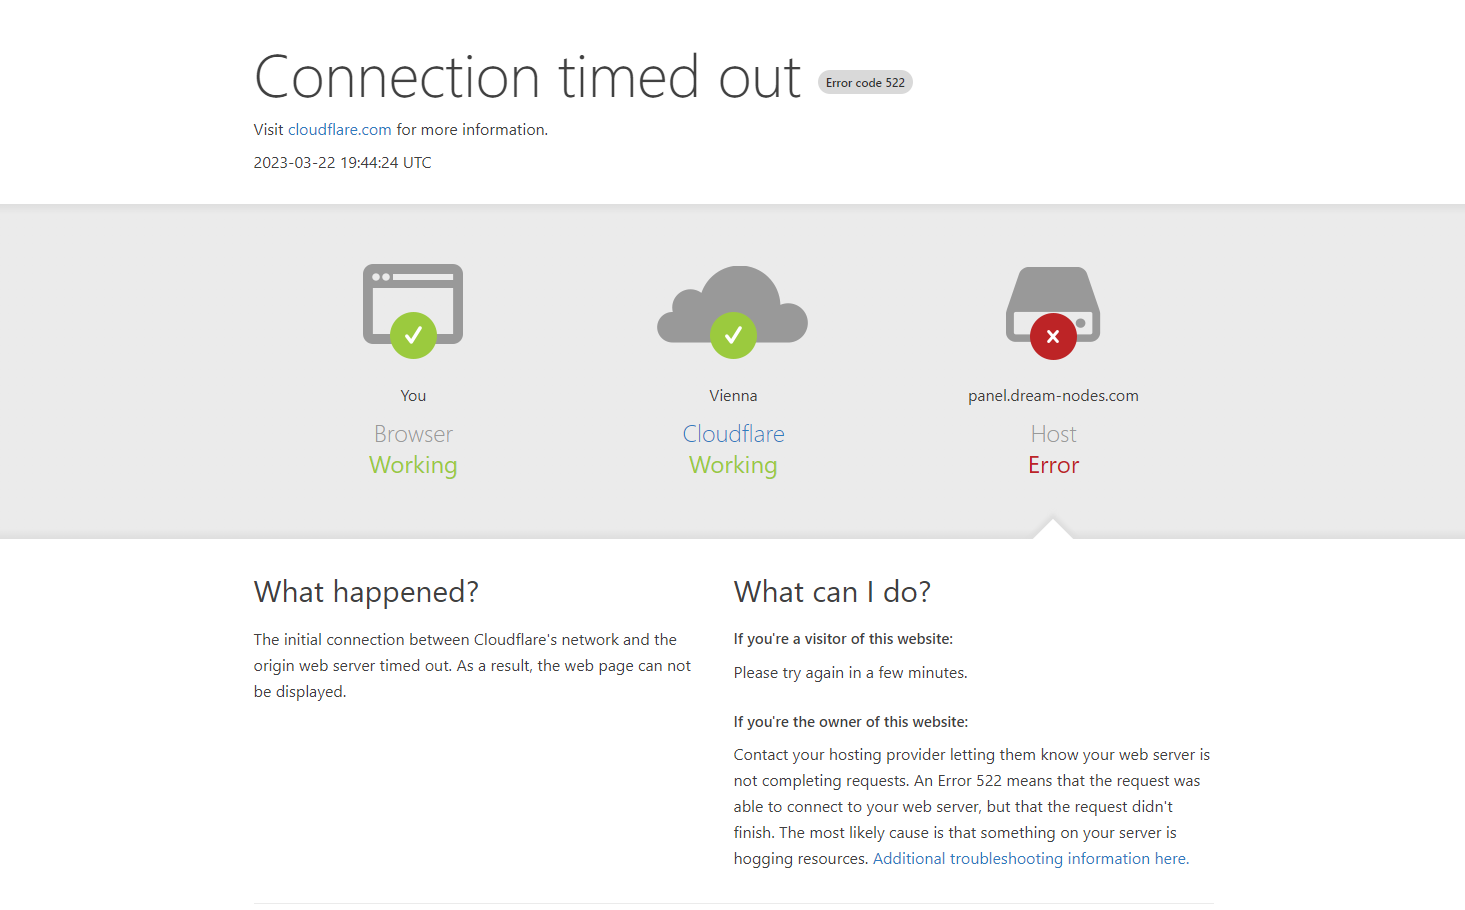Click the panel.dream-nodes.com host name
1465x910 pixels.
[1053, 396]
